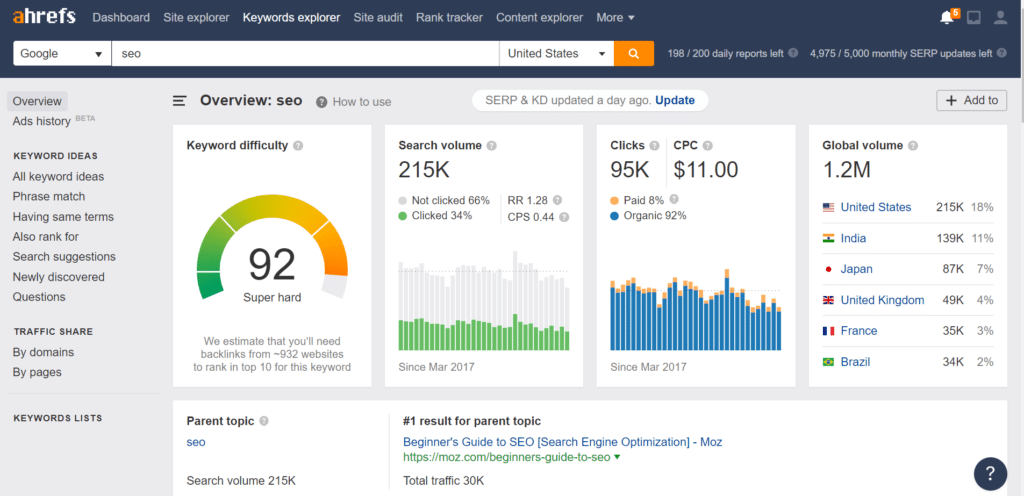The width and height of the screenshot is (1024, 496).
Task: Click help icon next to CPC
Action: (708, 146)
